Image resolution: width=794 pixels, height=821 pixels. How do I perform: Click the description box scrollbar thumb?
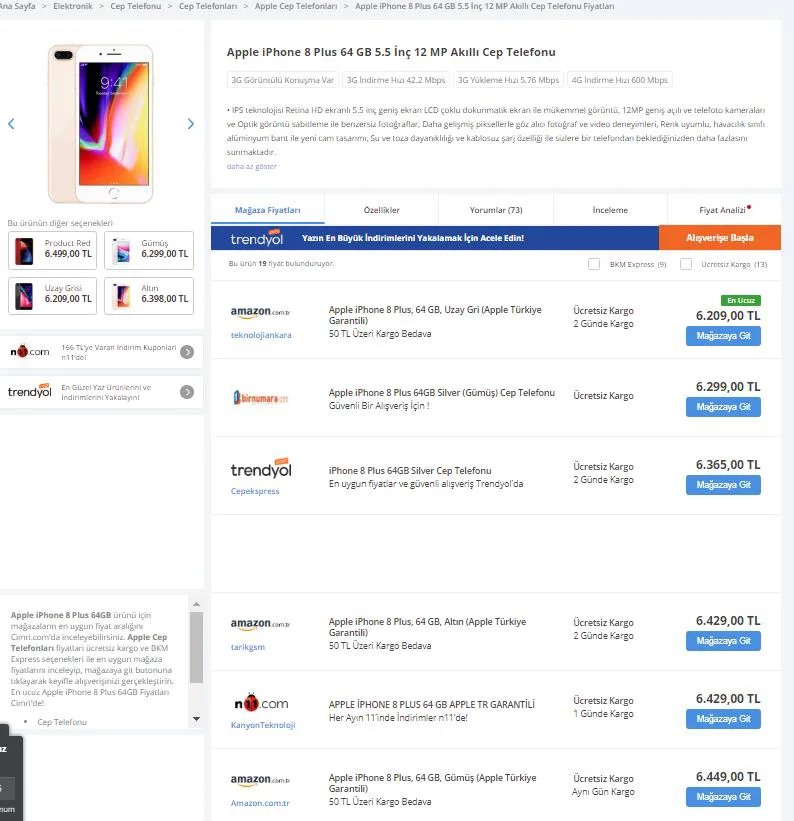coord(196,648)
